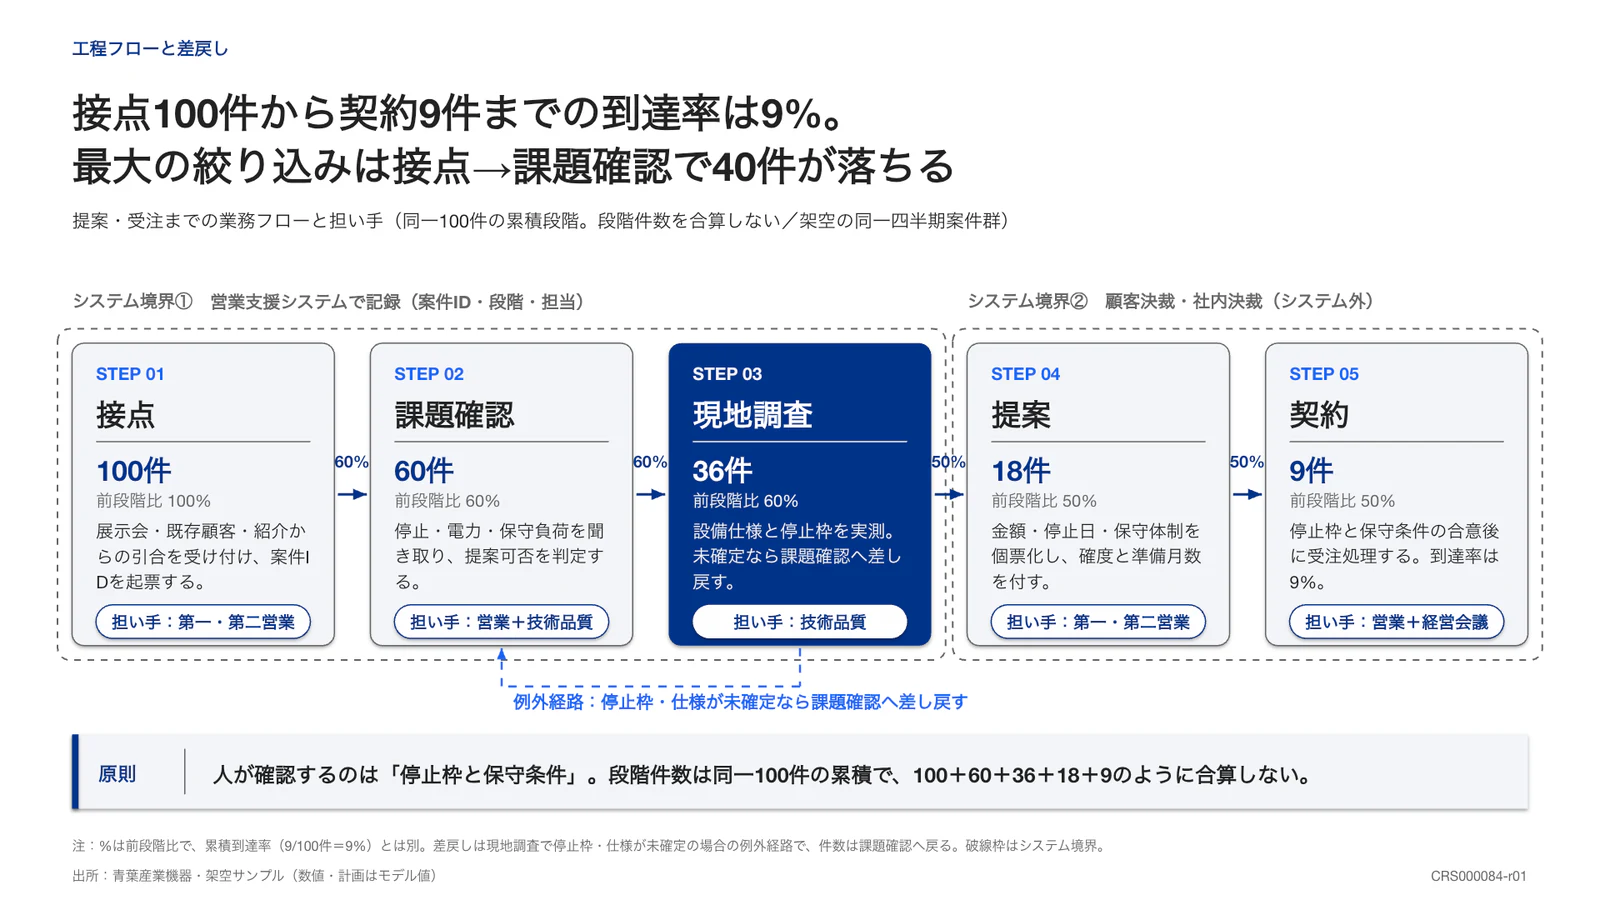The image size is (1600, 900).
Task: Click the 18件 count value
Action: pyautogui.click(x=1021, y=470)
